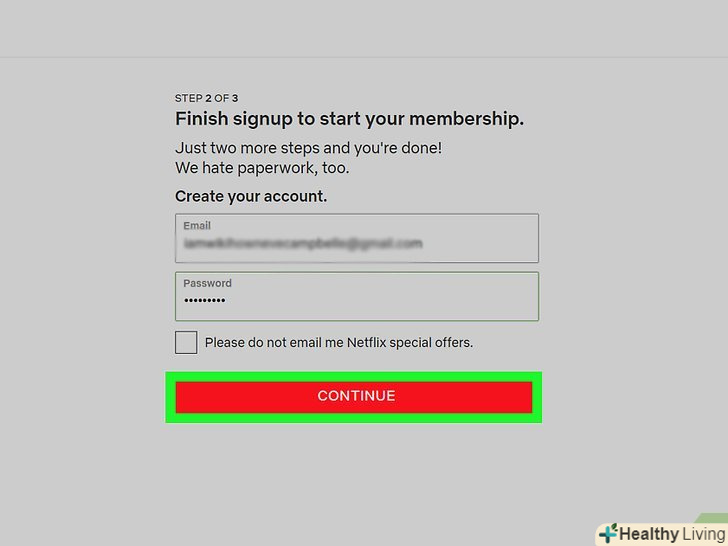
Task: Click the red CONTINUE button
Action: 354,397
